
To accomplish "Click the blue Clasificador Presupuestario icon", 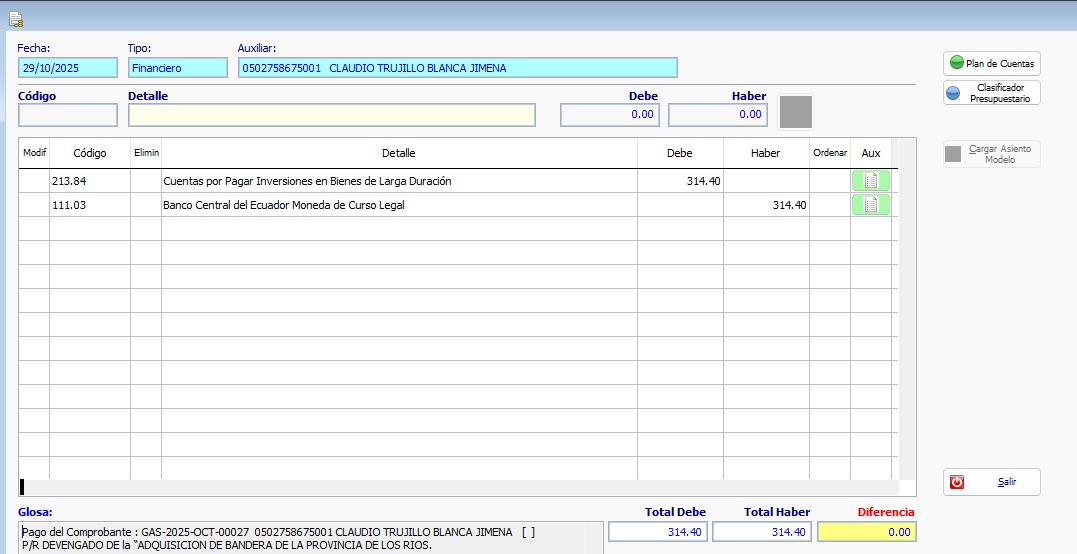I will click(953, 93).
